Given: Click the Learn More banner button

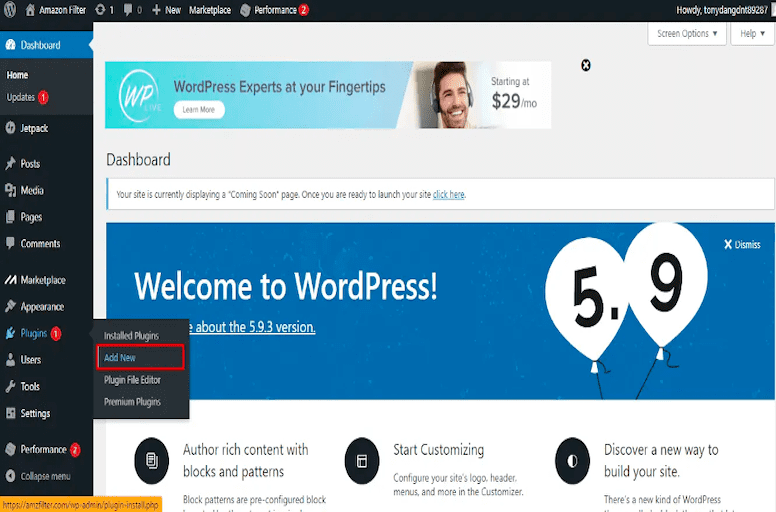Looking at the screenshot, I should pos(199,109).
